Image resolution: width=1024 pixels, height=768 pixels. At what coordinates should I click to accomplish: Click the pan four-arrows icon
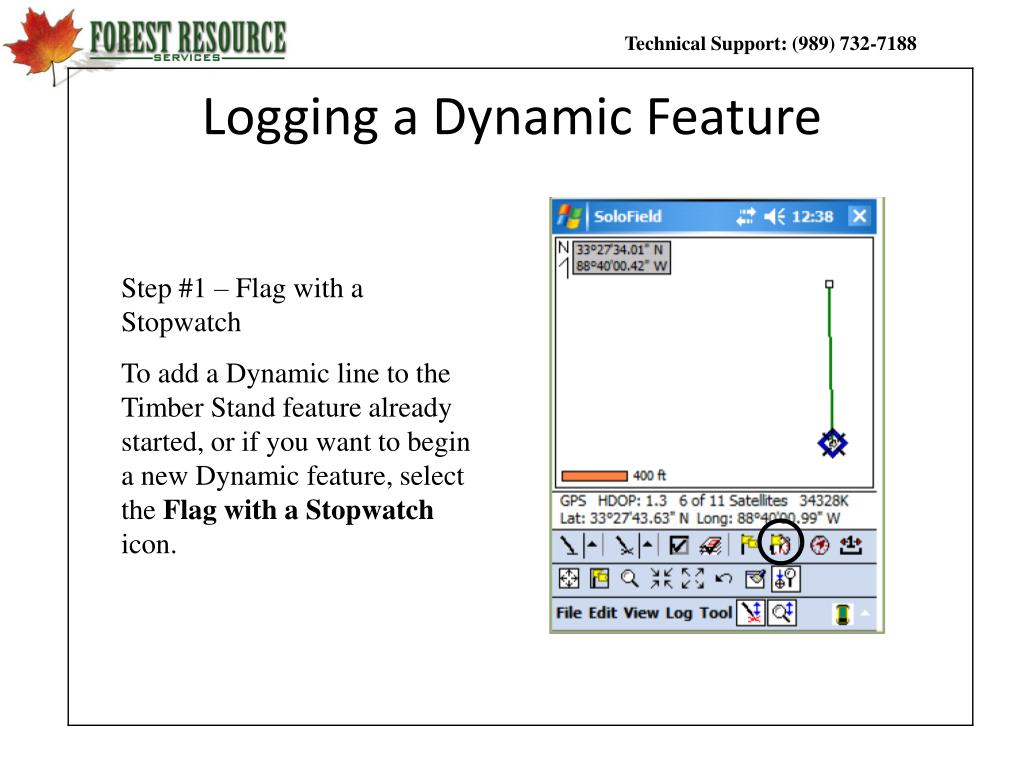click(x=569, y=579)
